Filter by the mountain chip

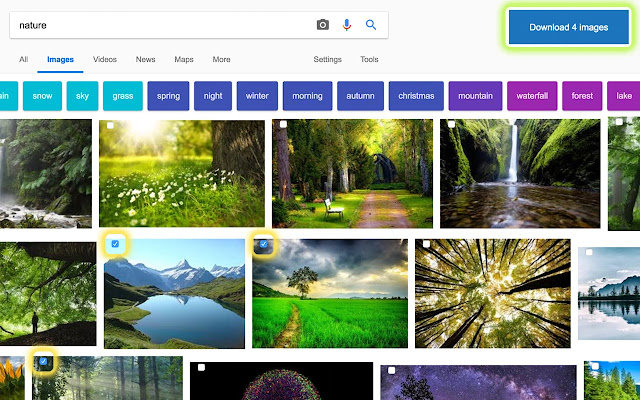476,96
